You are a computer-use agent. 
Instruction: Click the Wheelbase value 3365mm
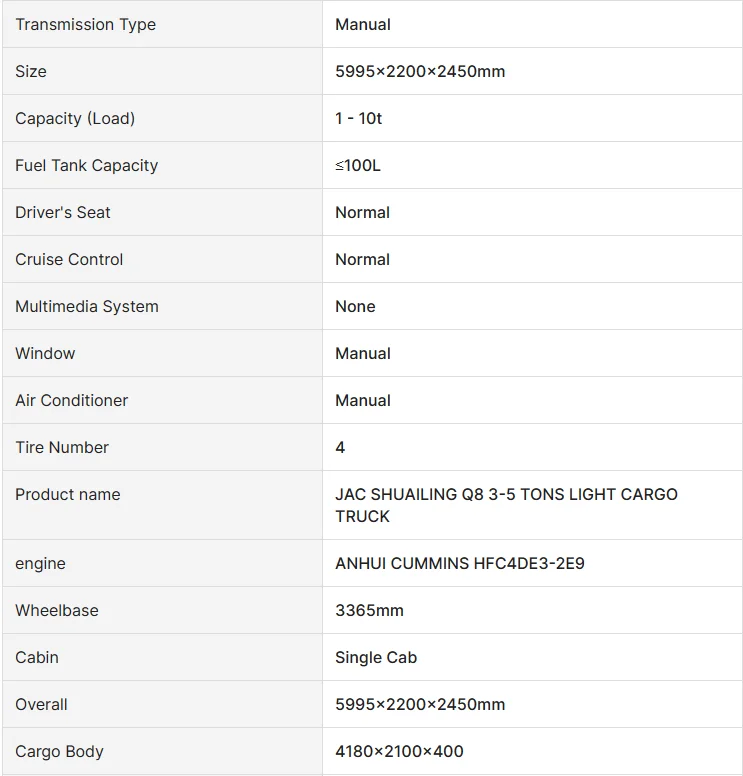click(x=369, y=610)
